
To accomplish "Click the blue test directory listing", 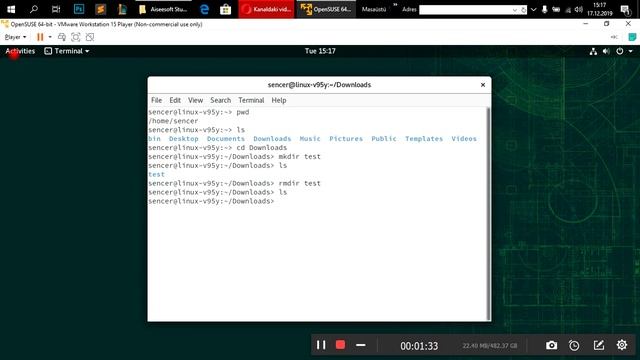I will click(x=156, y=174).
